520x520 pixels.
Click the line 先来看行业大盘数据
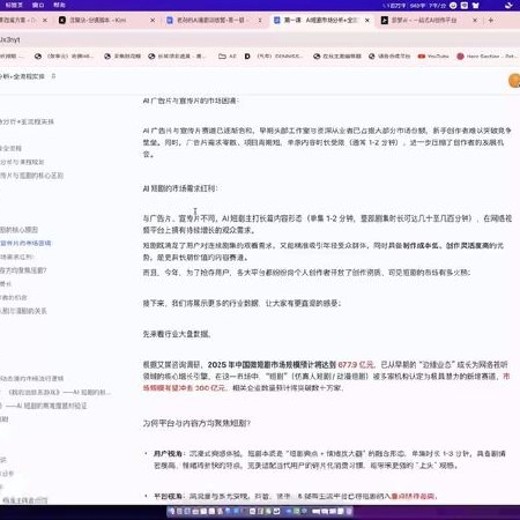click(x=177, y=334)
